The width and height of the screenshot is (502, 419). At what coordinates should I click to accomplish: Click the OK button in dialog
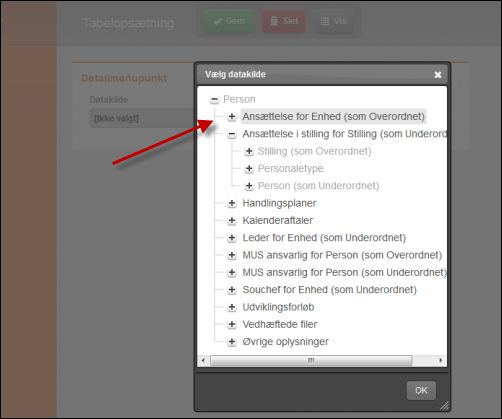(421, 390)
